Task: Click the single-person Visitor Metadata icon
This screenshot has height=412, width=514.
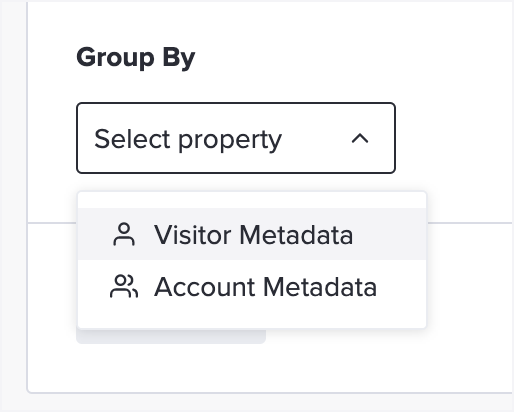Action: [x=124, y=234]
